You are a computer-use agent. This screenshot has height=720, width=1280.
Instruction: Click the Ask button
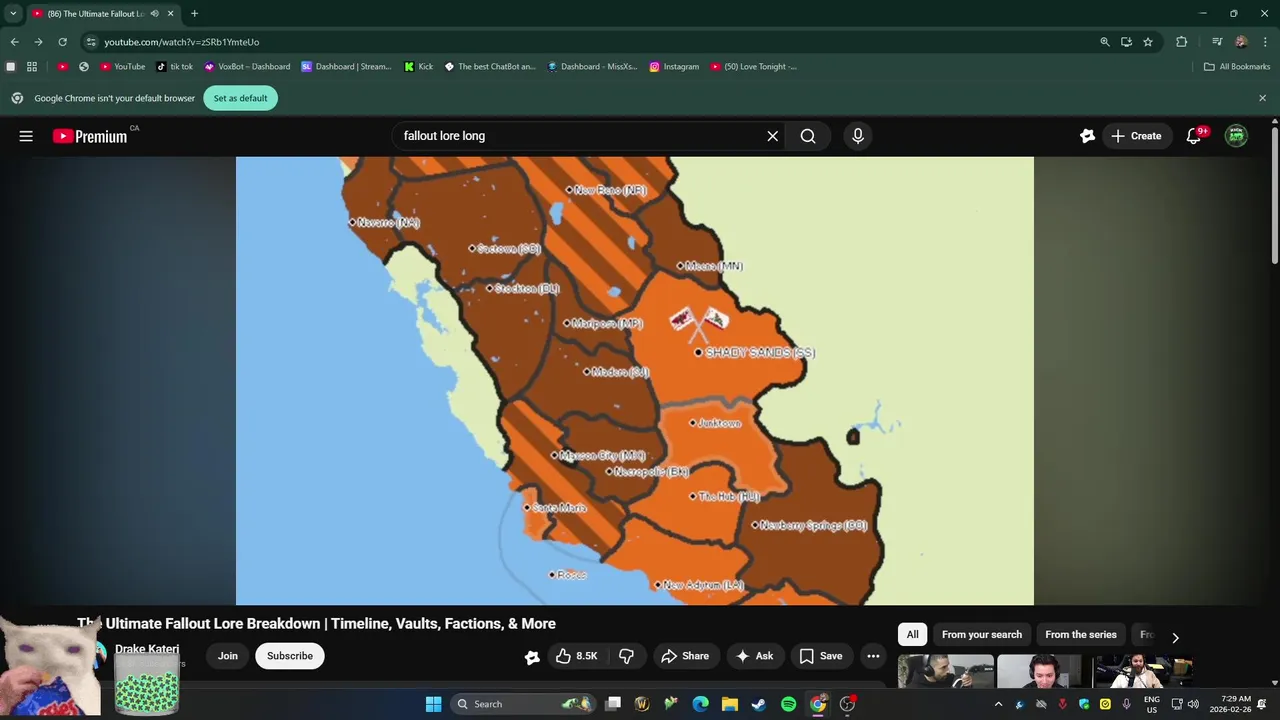pyautogui.click(x=754, y=656)
